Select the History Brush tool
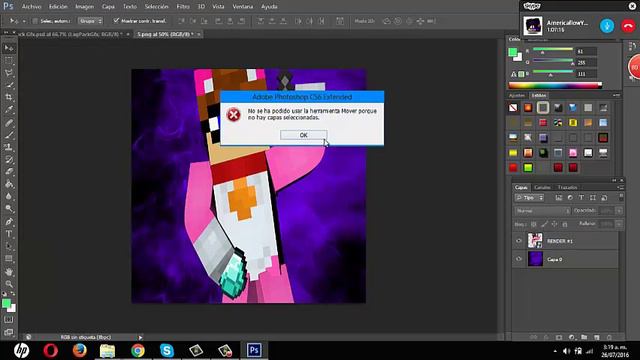 coord(9,159)
